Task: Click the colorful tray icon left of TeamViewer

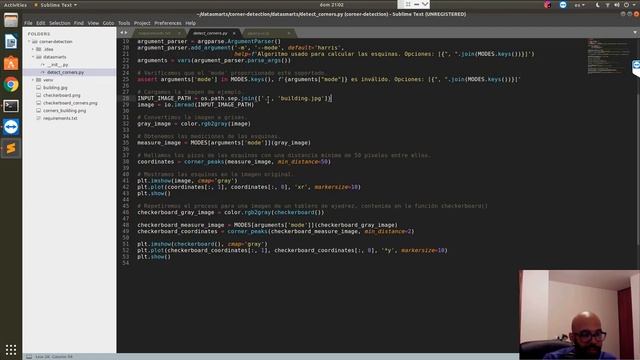Action: click(548, 5)
